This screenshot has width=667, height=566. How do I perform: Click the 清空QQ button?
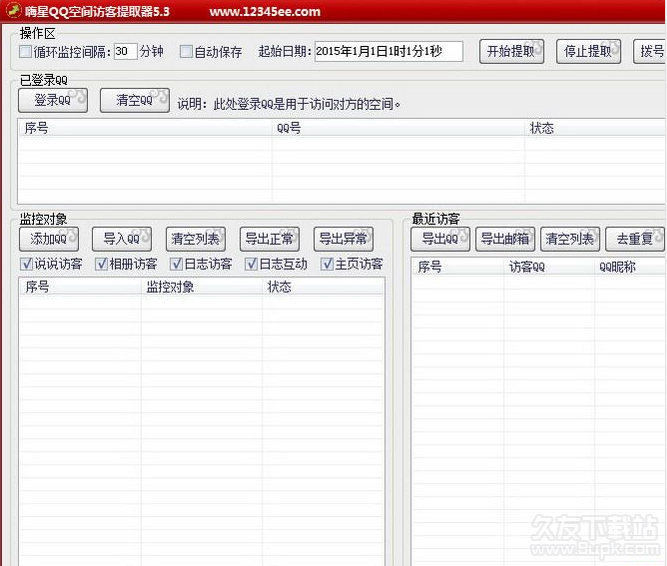click(x=134, y=100)
